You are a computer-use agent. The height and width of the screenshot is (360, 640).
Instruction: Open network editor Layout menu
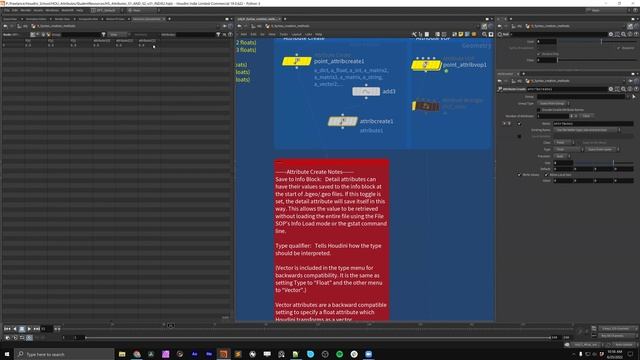pyautogui.click(x=296, y=34)
